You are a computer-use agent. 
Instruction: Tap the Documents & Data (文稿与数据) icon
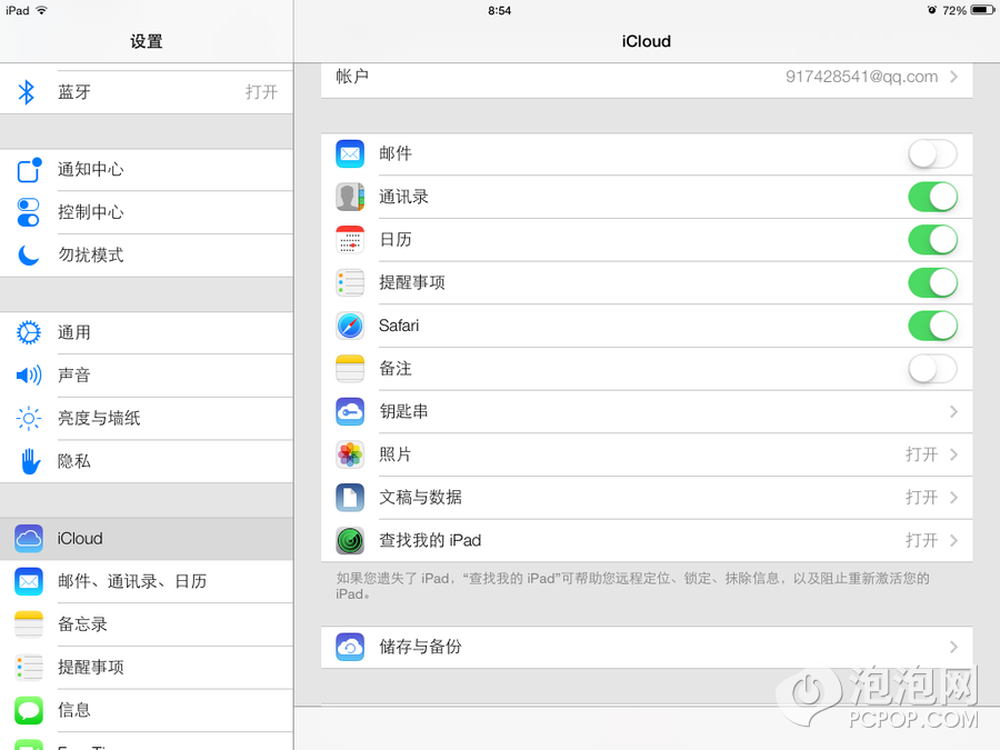tap(350, 497)
